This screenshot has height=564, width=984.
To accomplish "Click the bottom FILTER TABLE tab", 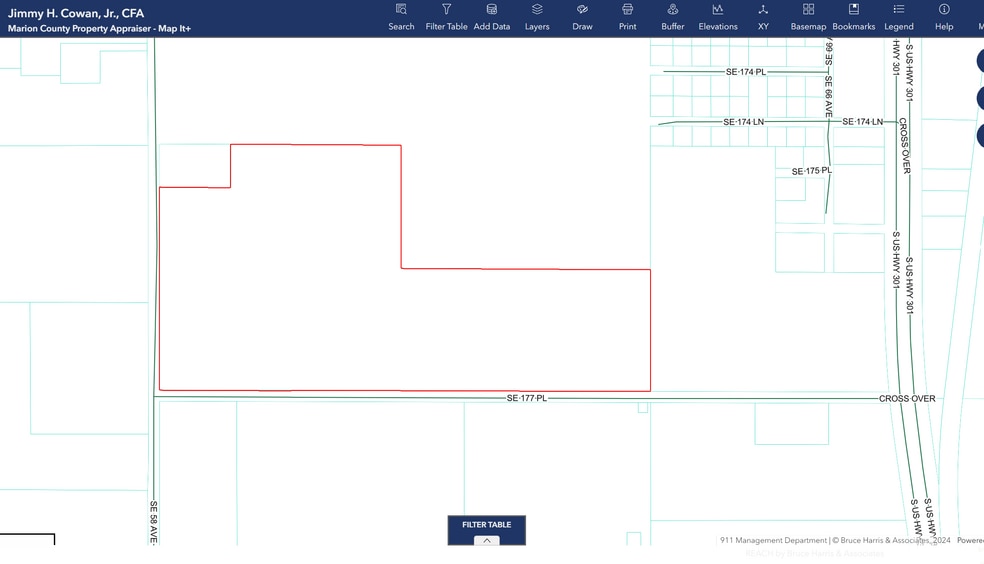I will [x=486, y=524].
